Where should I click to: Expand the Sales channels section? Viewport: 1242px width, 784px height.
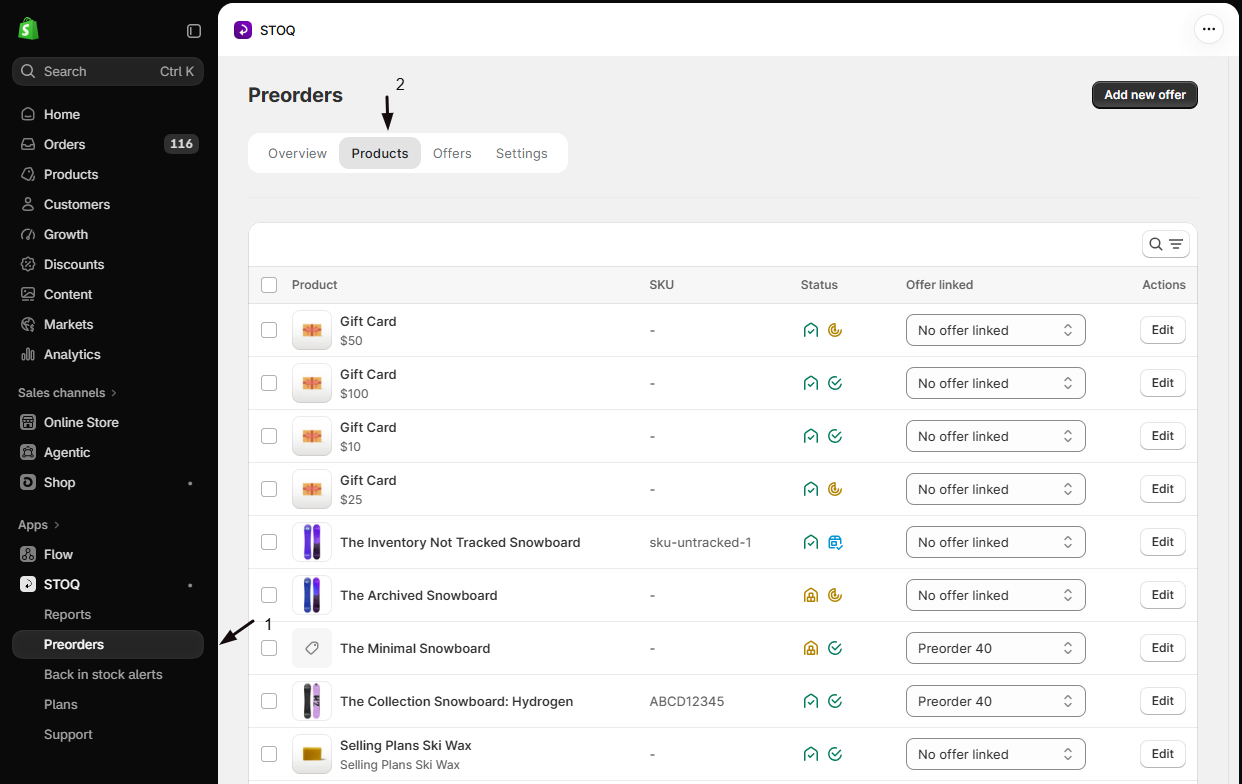point(67,393)
